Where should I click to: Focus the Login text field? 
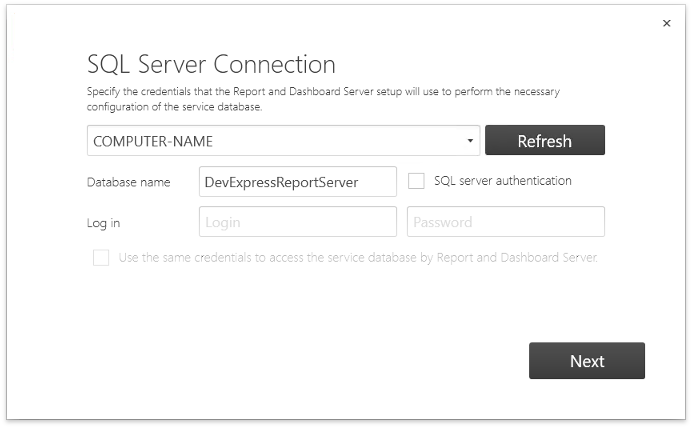click(298, 222)
